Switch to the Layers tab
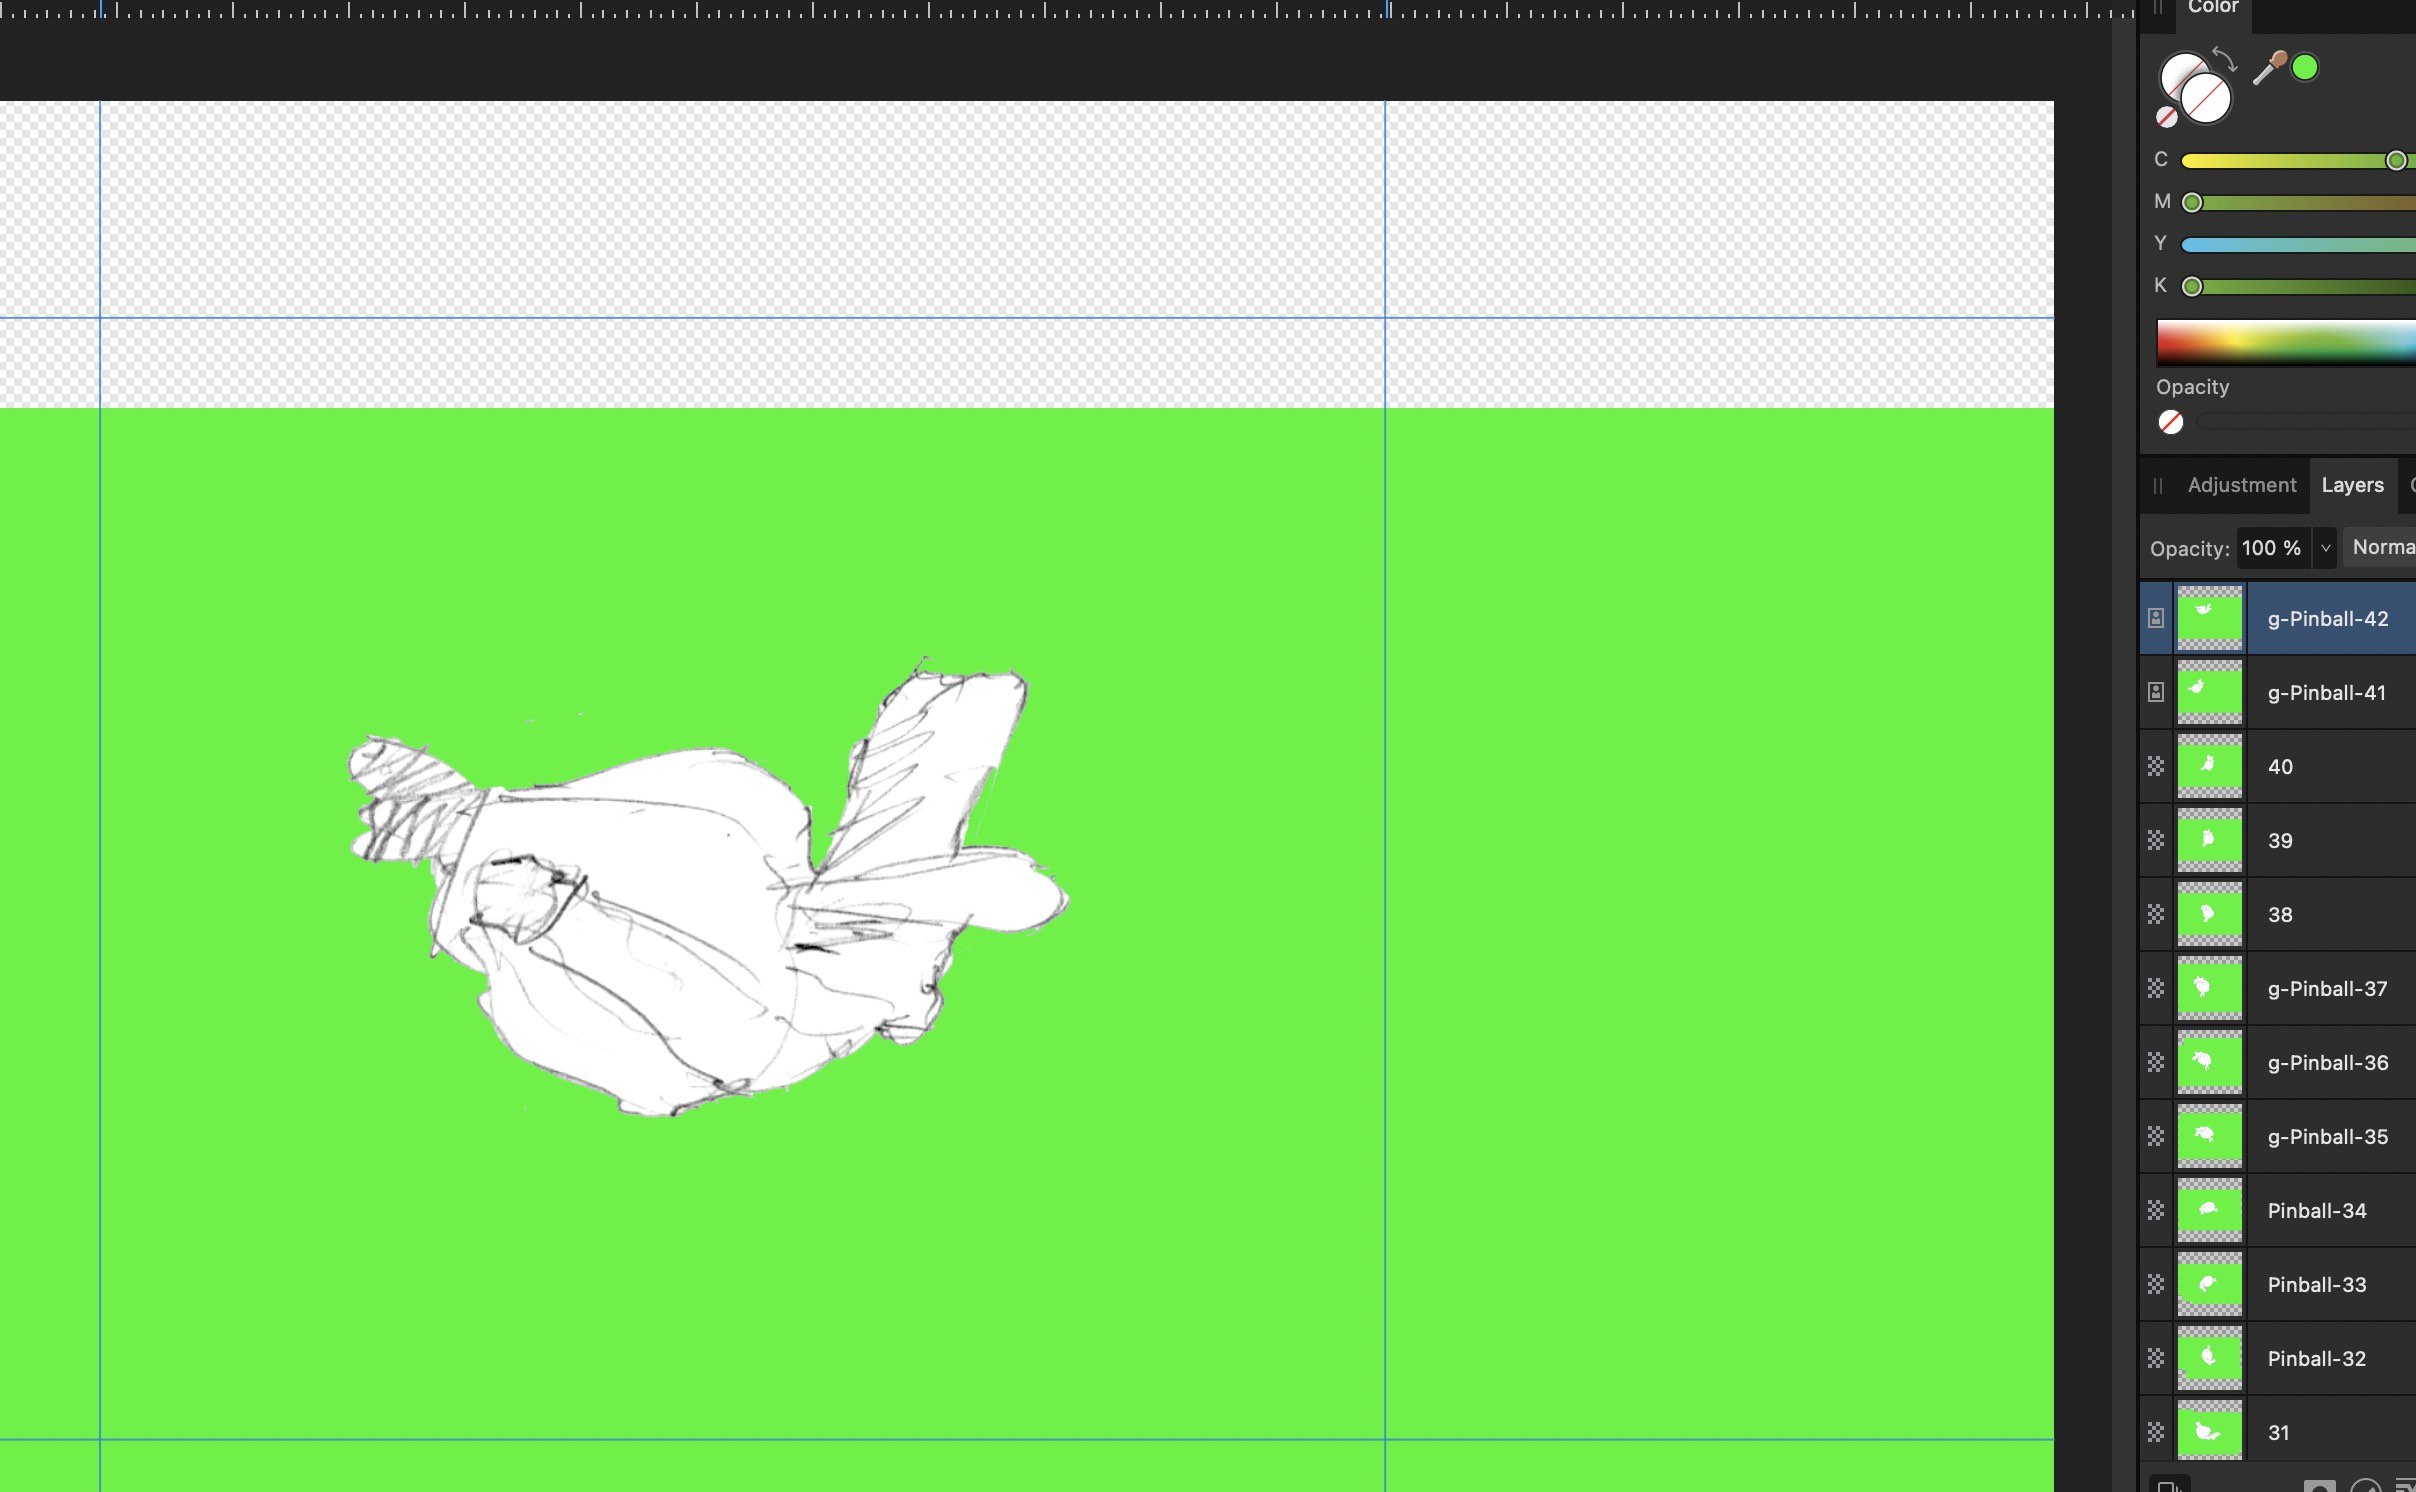2416x1492 pixels. coord(2352,485)
